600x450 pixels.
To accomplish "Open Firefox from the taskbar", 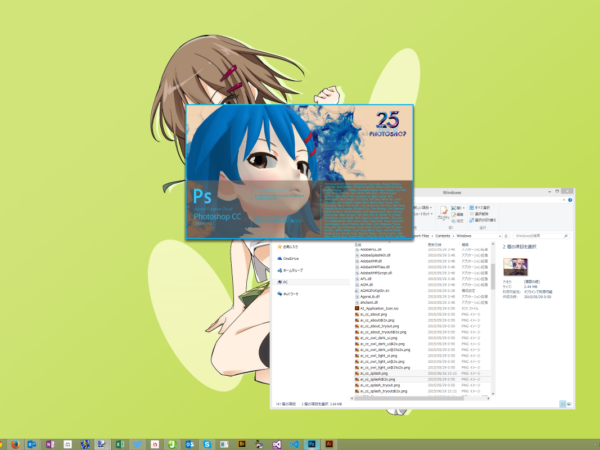I will click(x=15, y=444).
